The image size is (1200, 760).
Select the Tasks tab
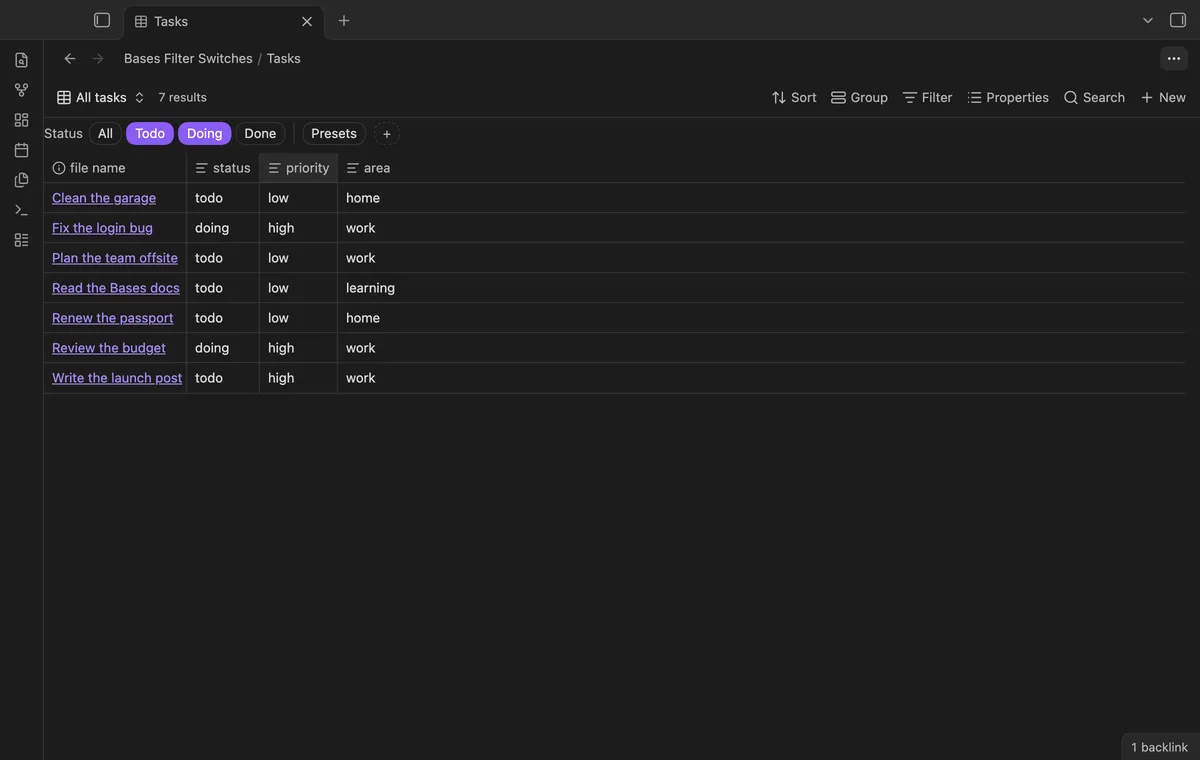(x=224, y=21)
